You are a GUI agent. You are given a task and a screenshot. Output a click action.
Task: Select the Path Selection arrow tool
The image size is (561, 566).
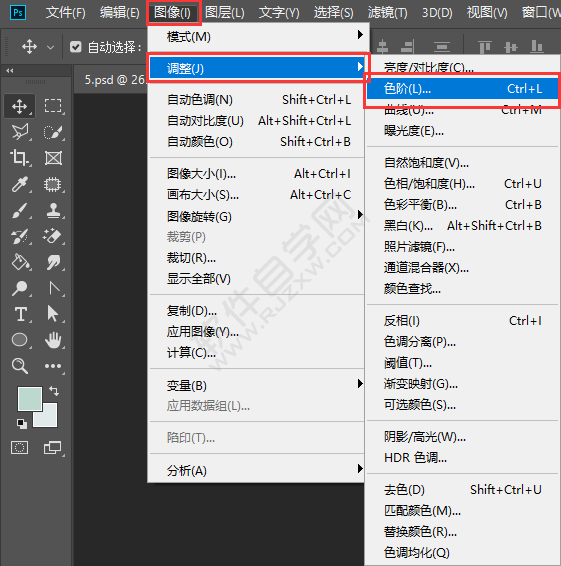[x=53, y=313]
